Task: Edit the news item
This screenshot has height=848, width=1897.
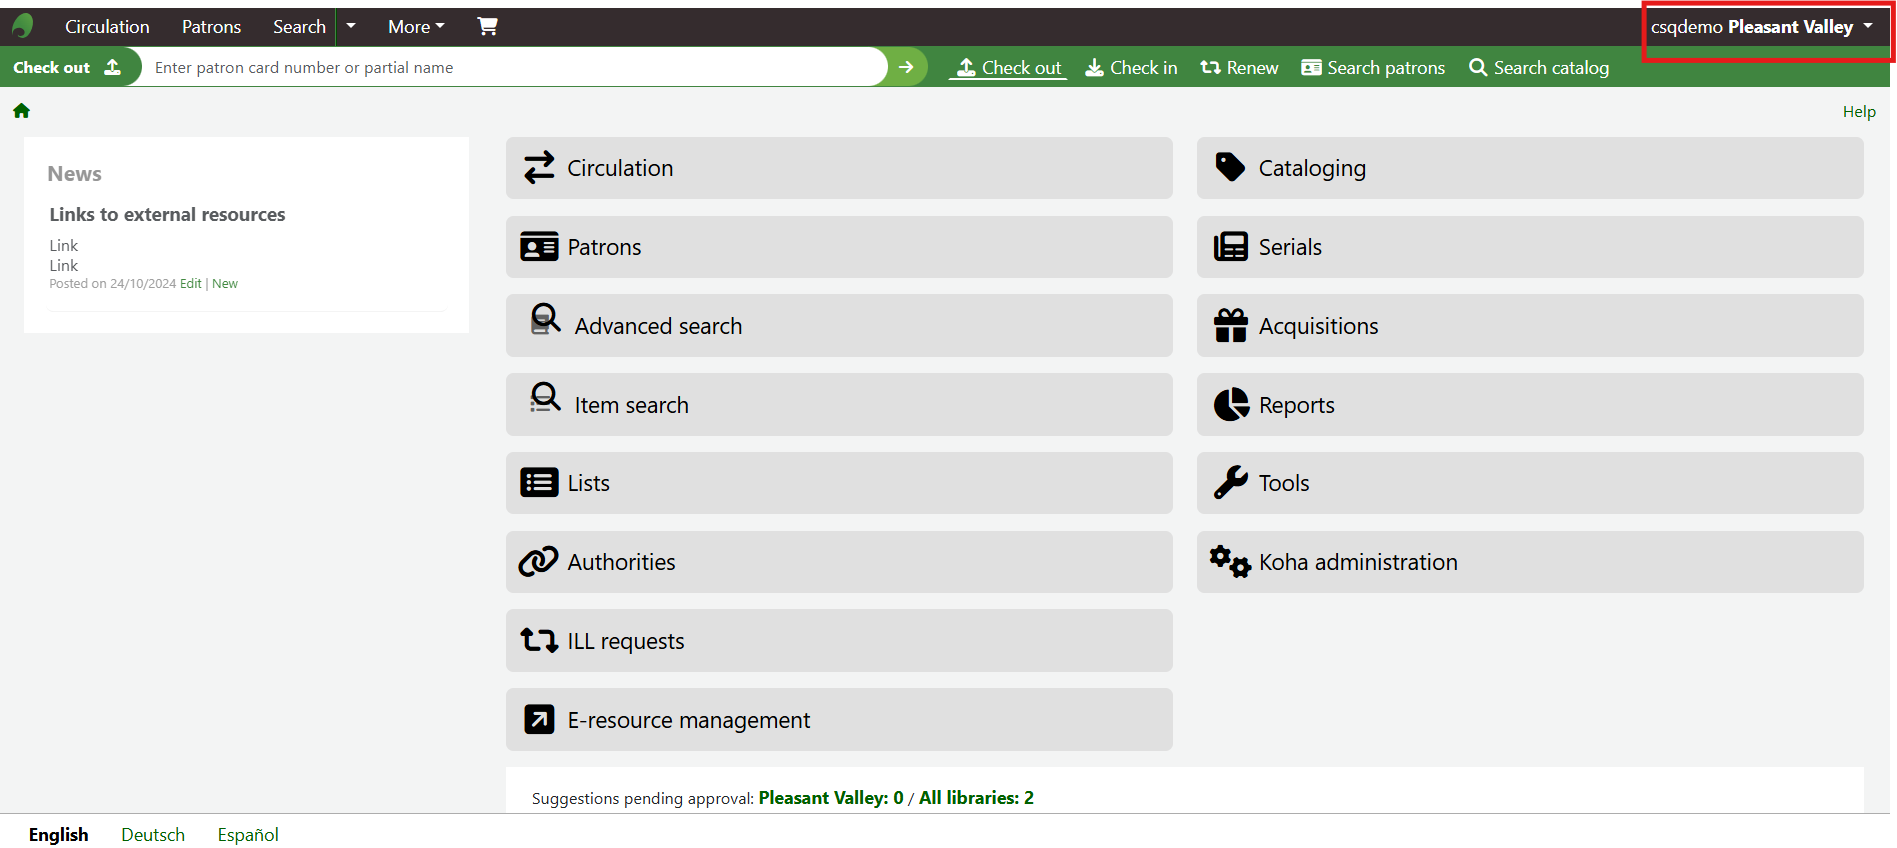Action: 190,284
